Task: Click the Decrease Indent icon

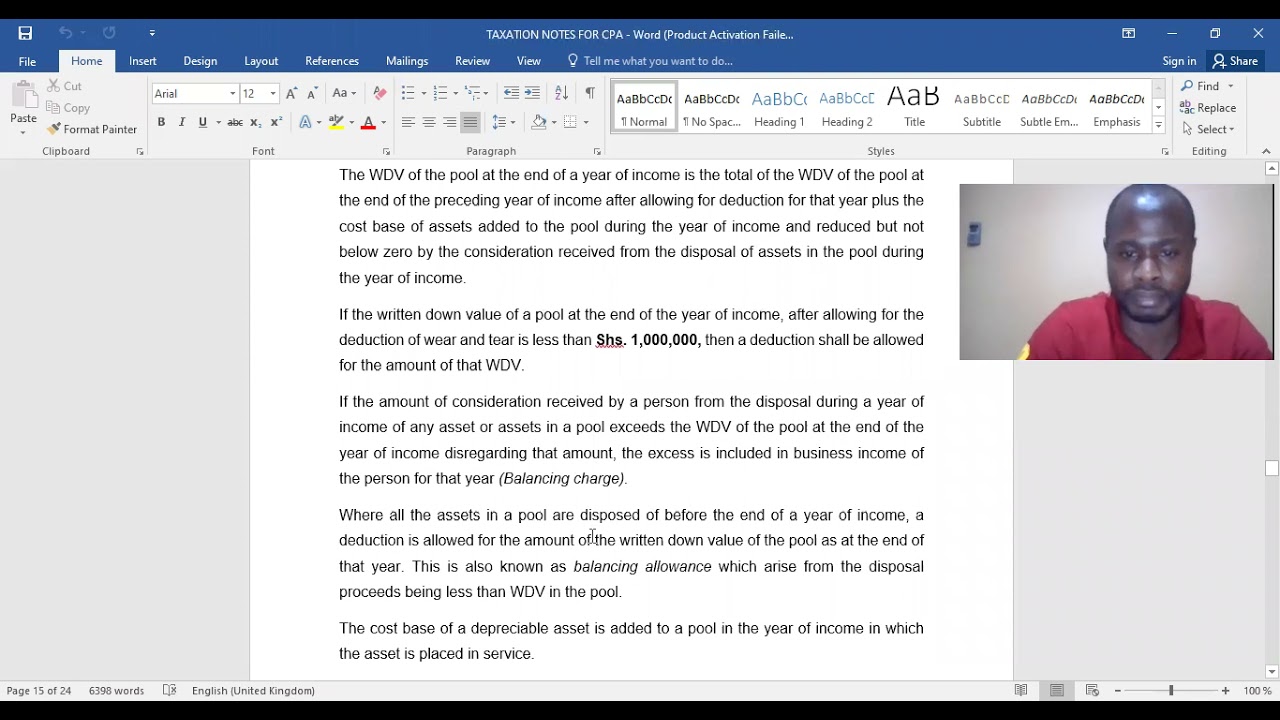Action: click(511, 93)
